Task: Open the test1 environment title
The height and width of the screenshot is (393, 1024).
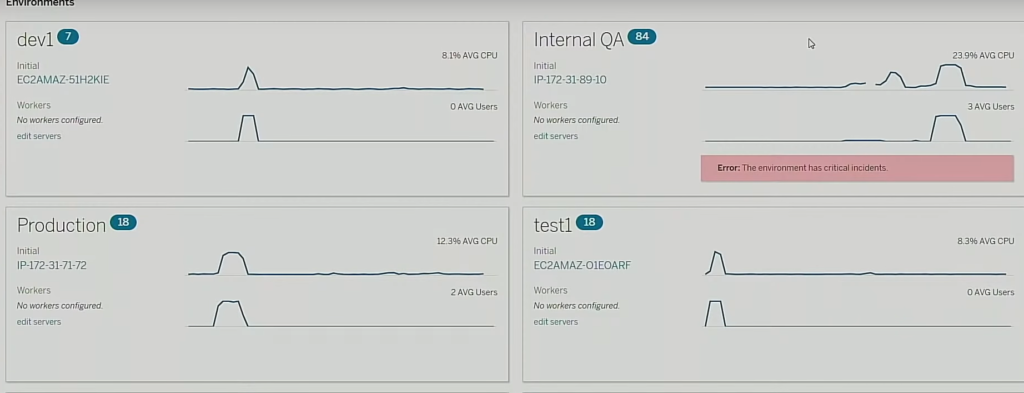Action: tap(552, 225)
